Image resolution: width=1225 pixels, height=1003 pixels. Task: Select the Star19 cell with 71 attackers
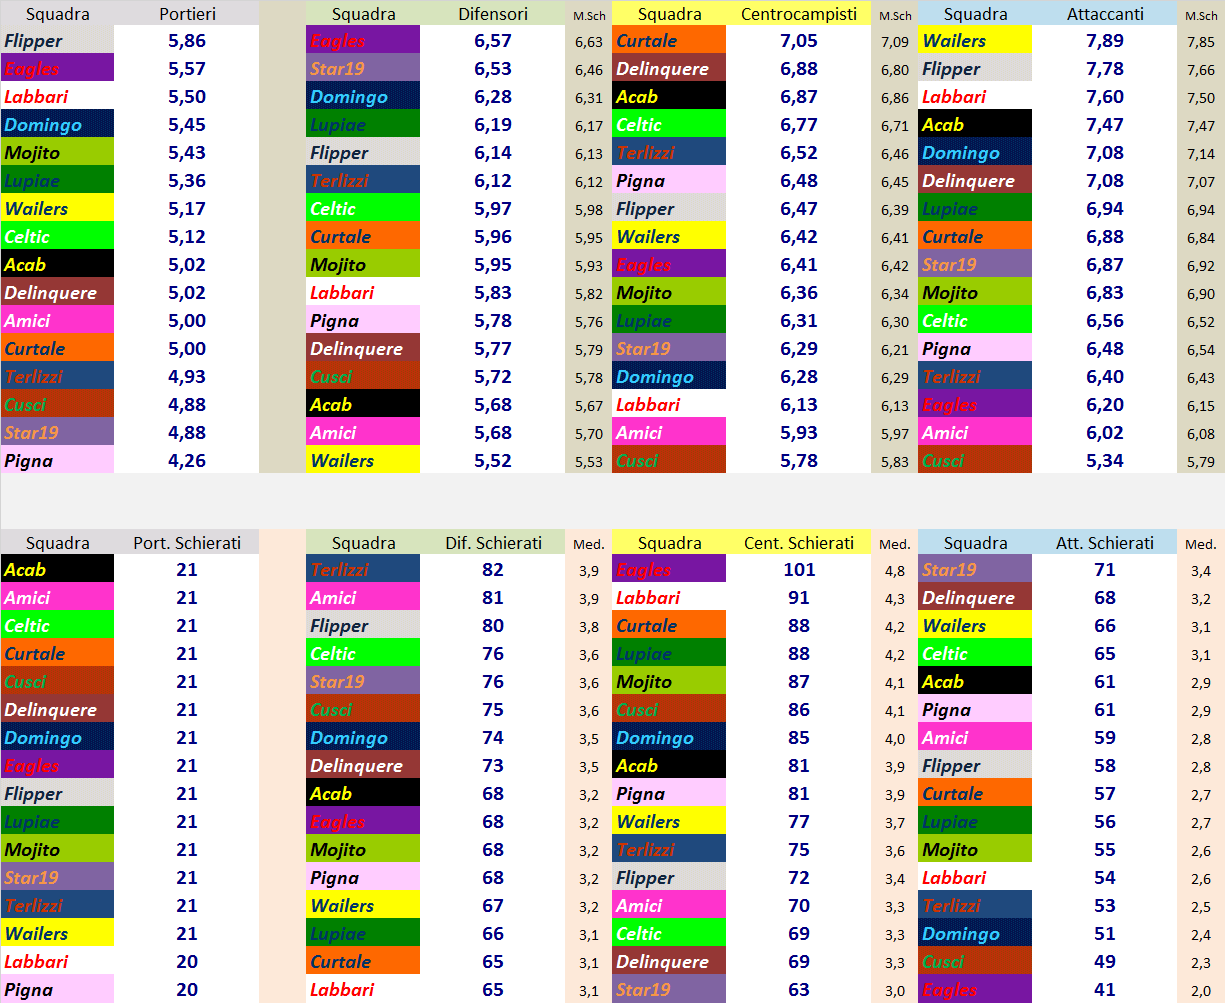[x=975, y=570]
